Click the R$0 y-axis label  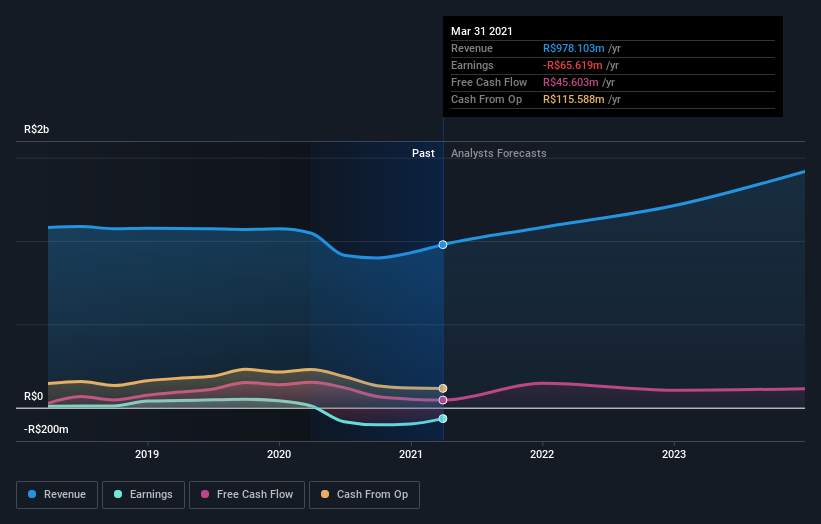[34, 396]
